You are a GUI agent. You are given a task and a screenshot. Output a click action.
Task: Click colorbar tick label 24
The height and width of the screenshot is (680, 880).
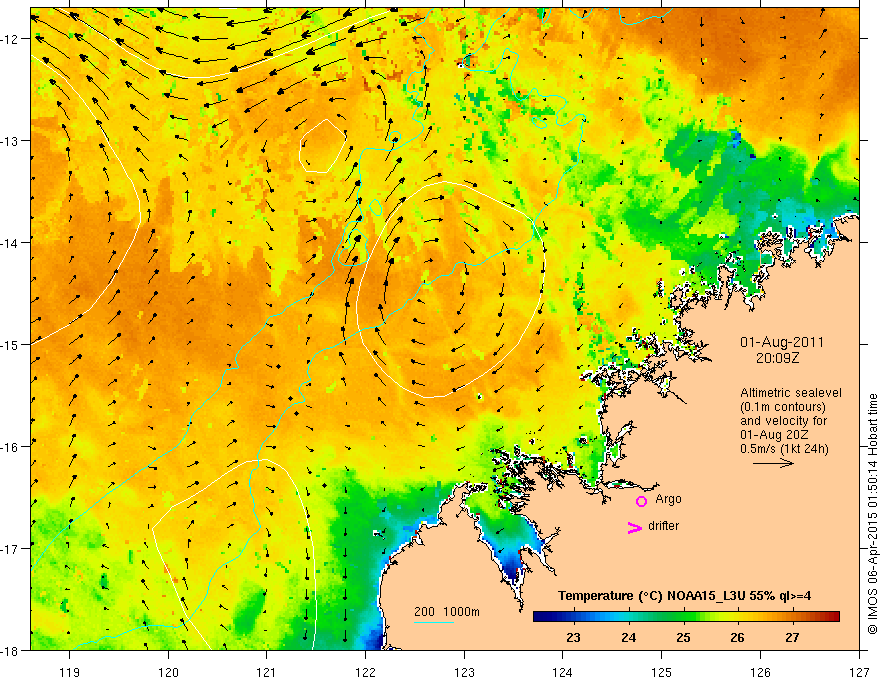tap(629, 638)
